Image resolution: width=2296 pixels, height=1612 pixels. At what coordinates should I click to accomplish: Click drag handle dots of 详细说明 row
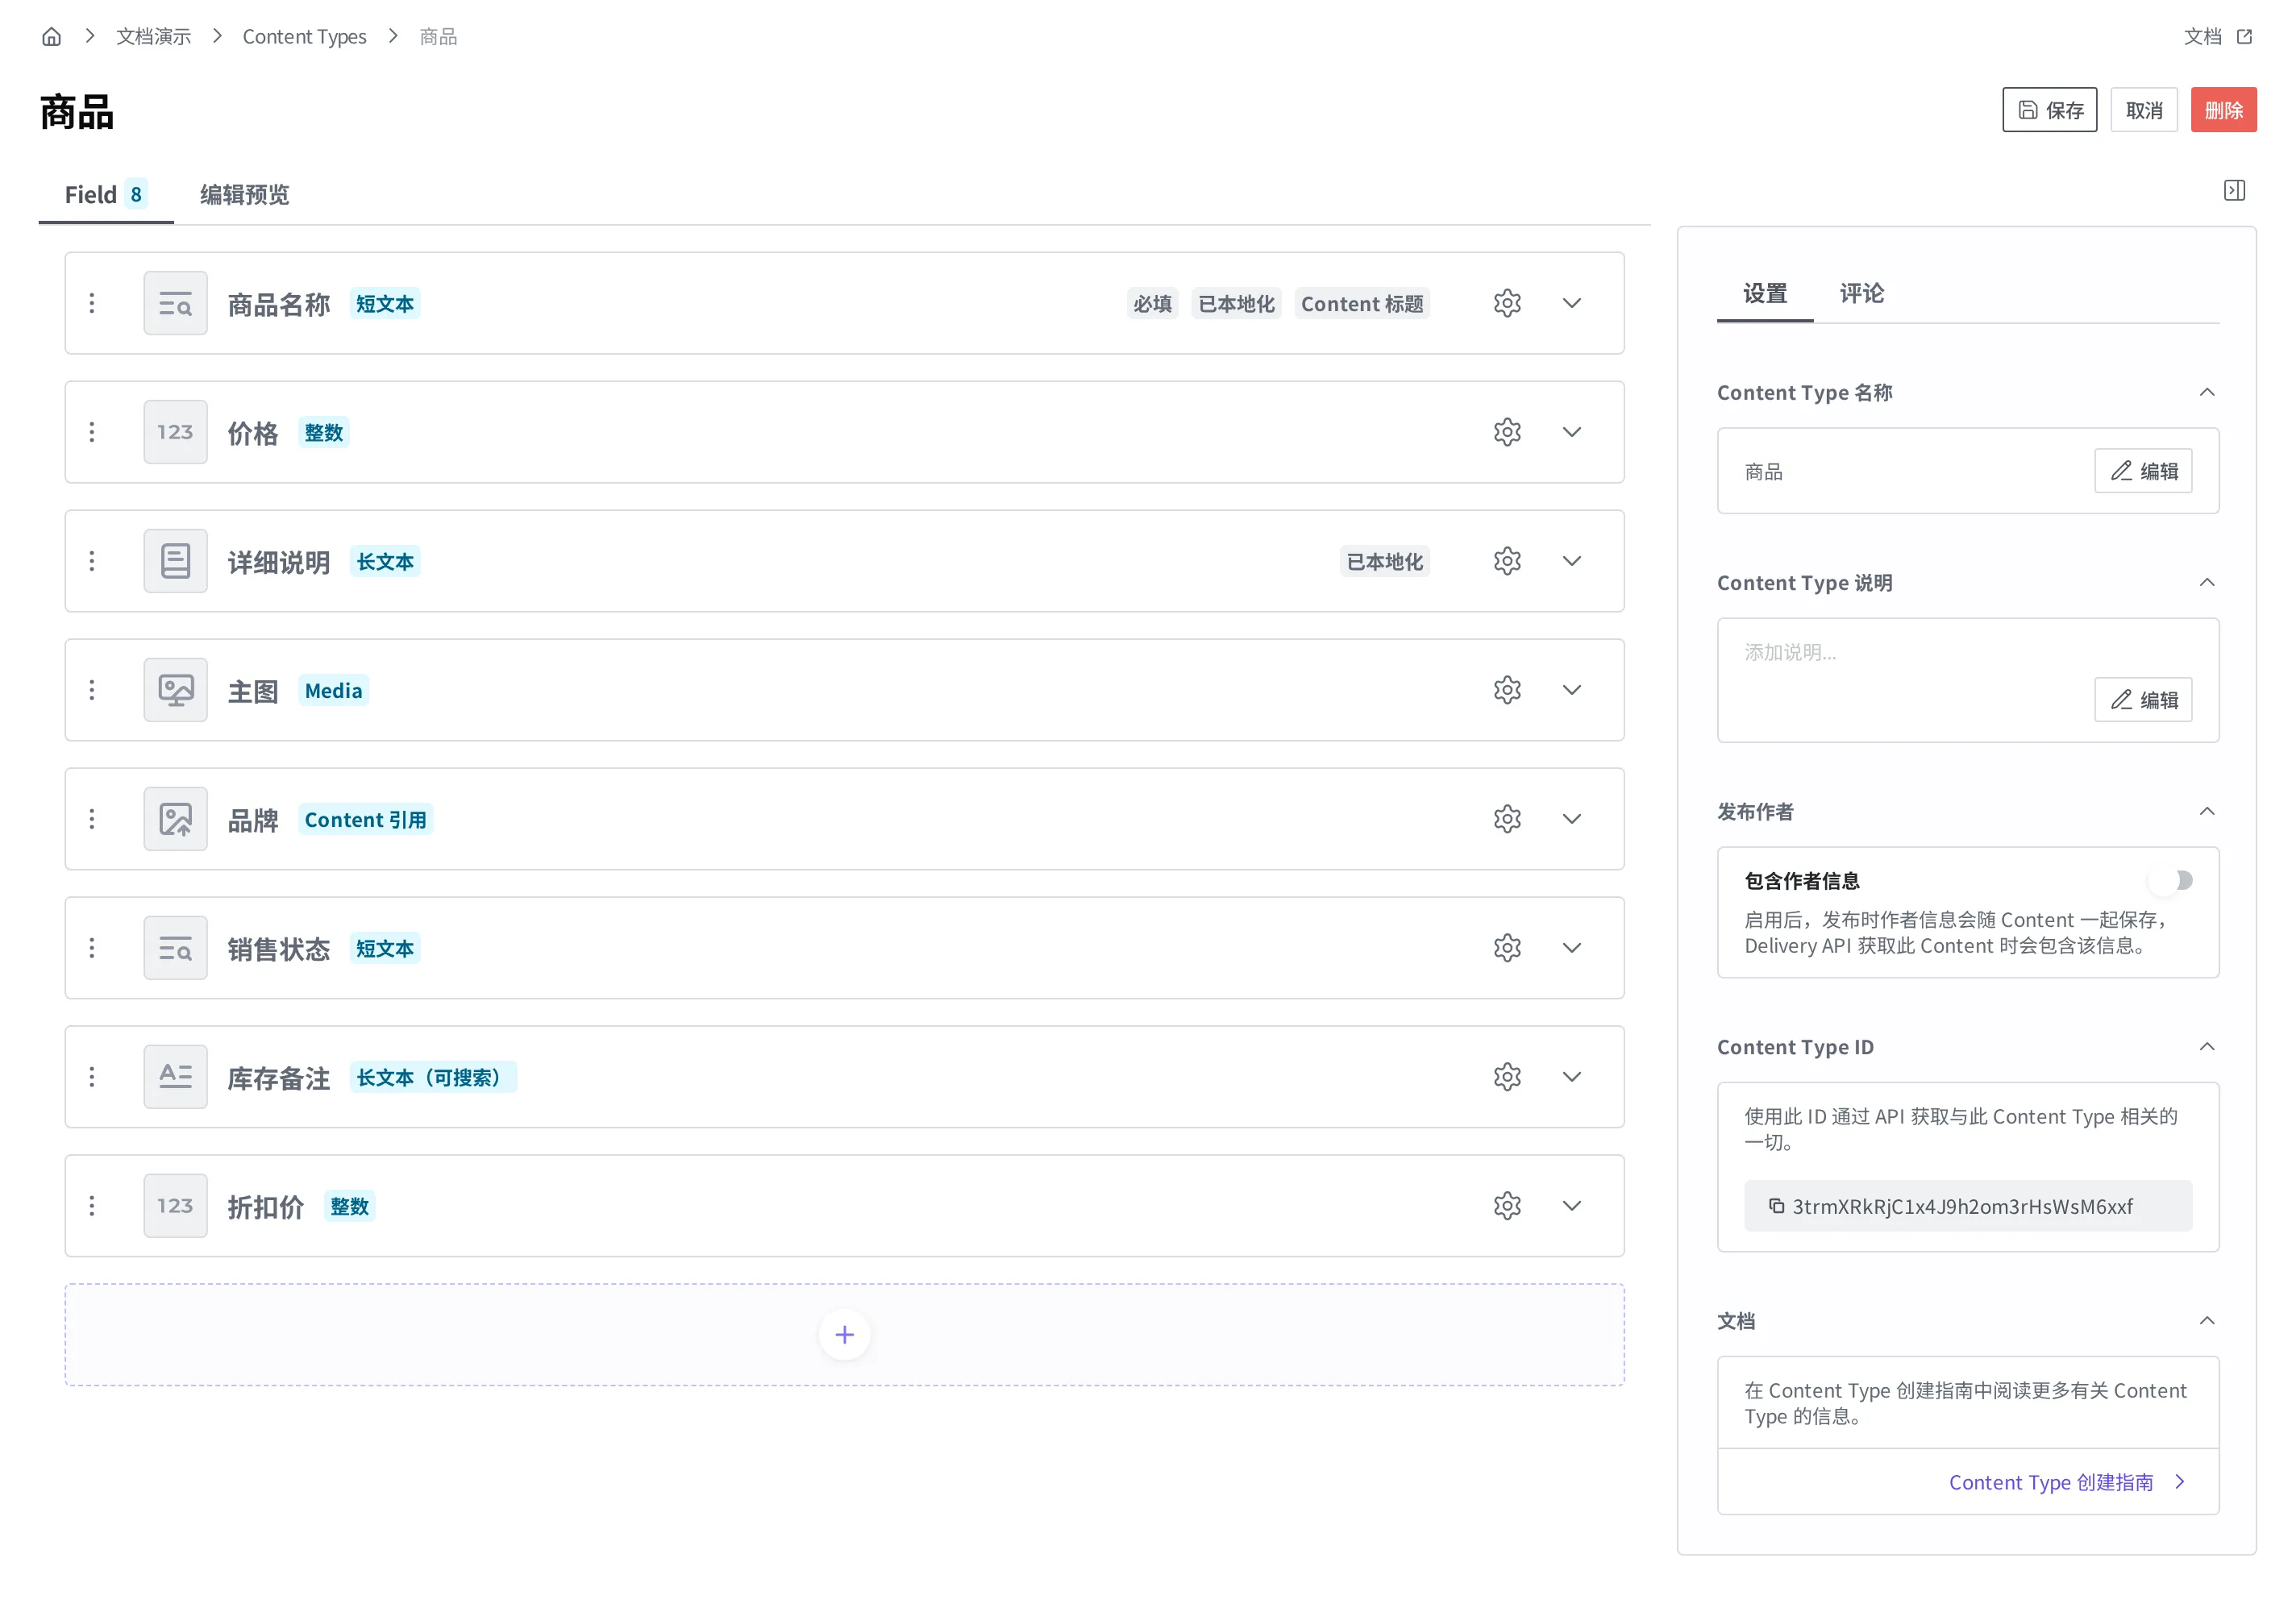[92, 561]
